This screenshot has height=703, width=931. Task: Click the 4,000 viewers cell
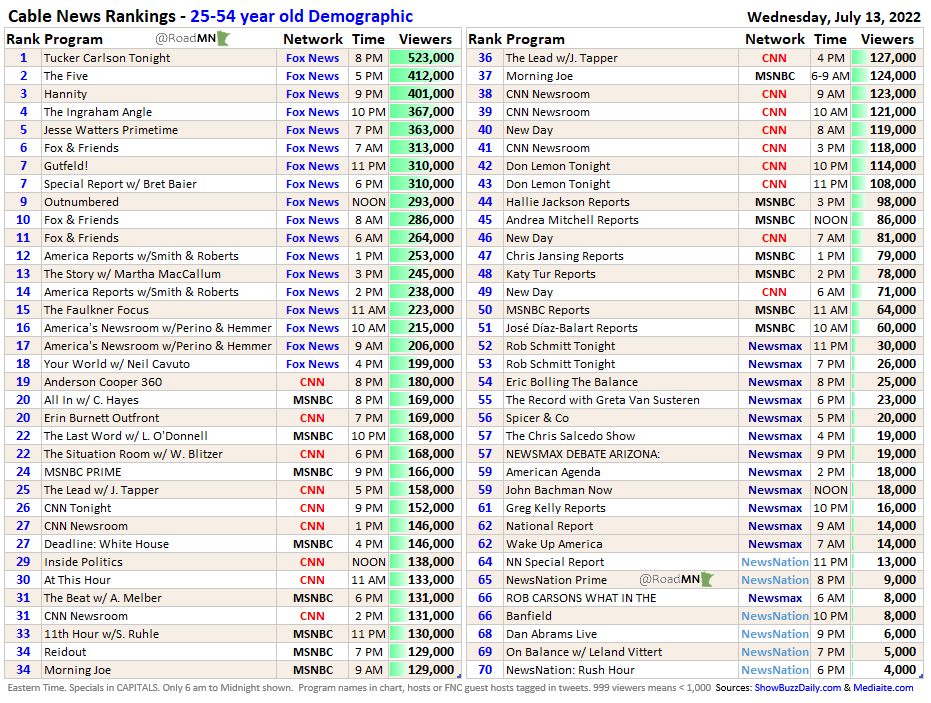pos(887,670)
